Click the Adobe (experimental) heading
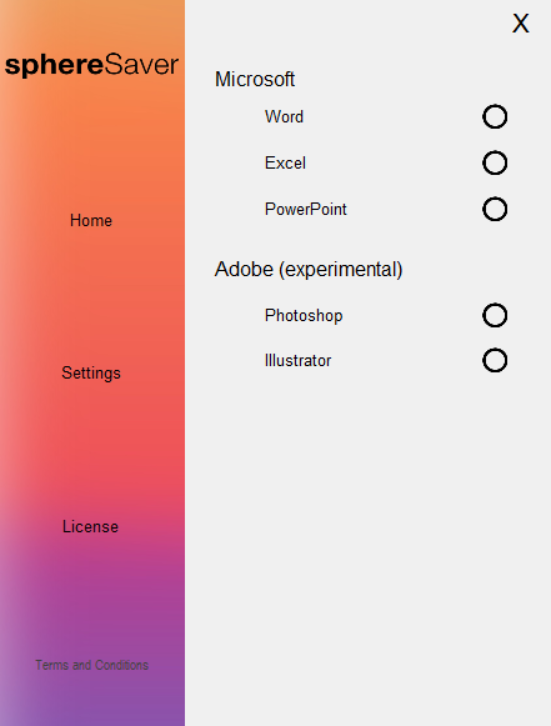The height and width of the screenshot is (726, 551). pyautogui.click(x=308, y=269)
